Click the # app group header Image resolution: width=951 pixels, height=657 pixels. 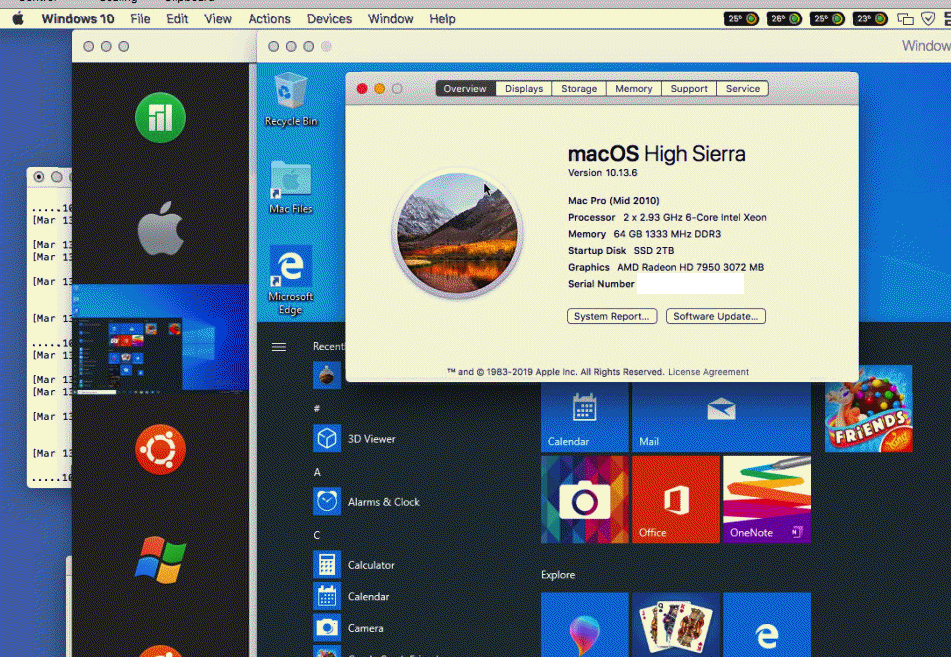coord(317,408)
